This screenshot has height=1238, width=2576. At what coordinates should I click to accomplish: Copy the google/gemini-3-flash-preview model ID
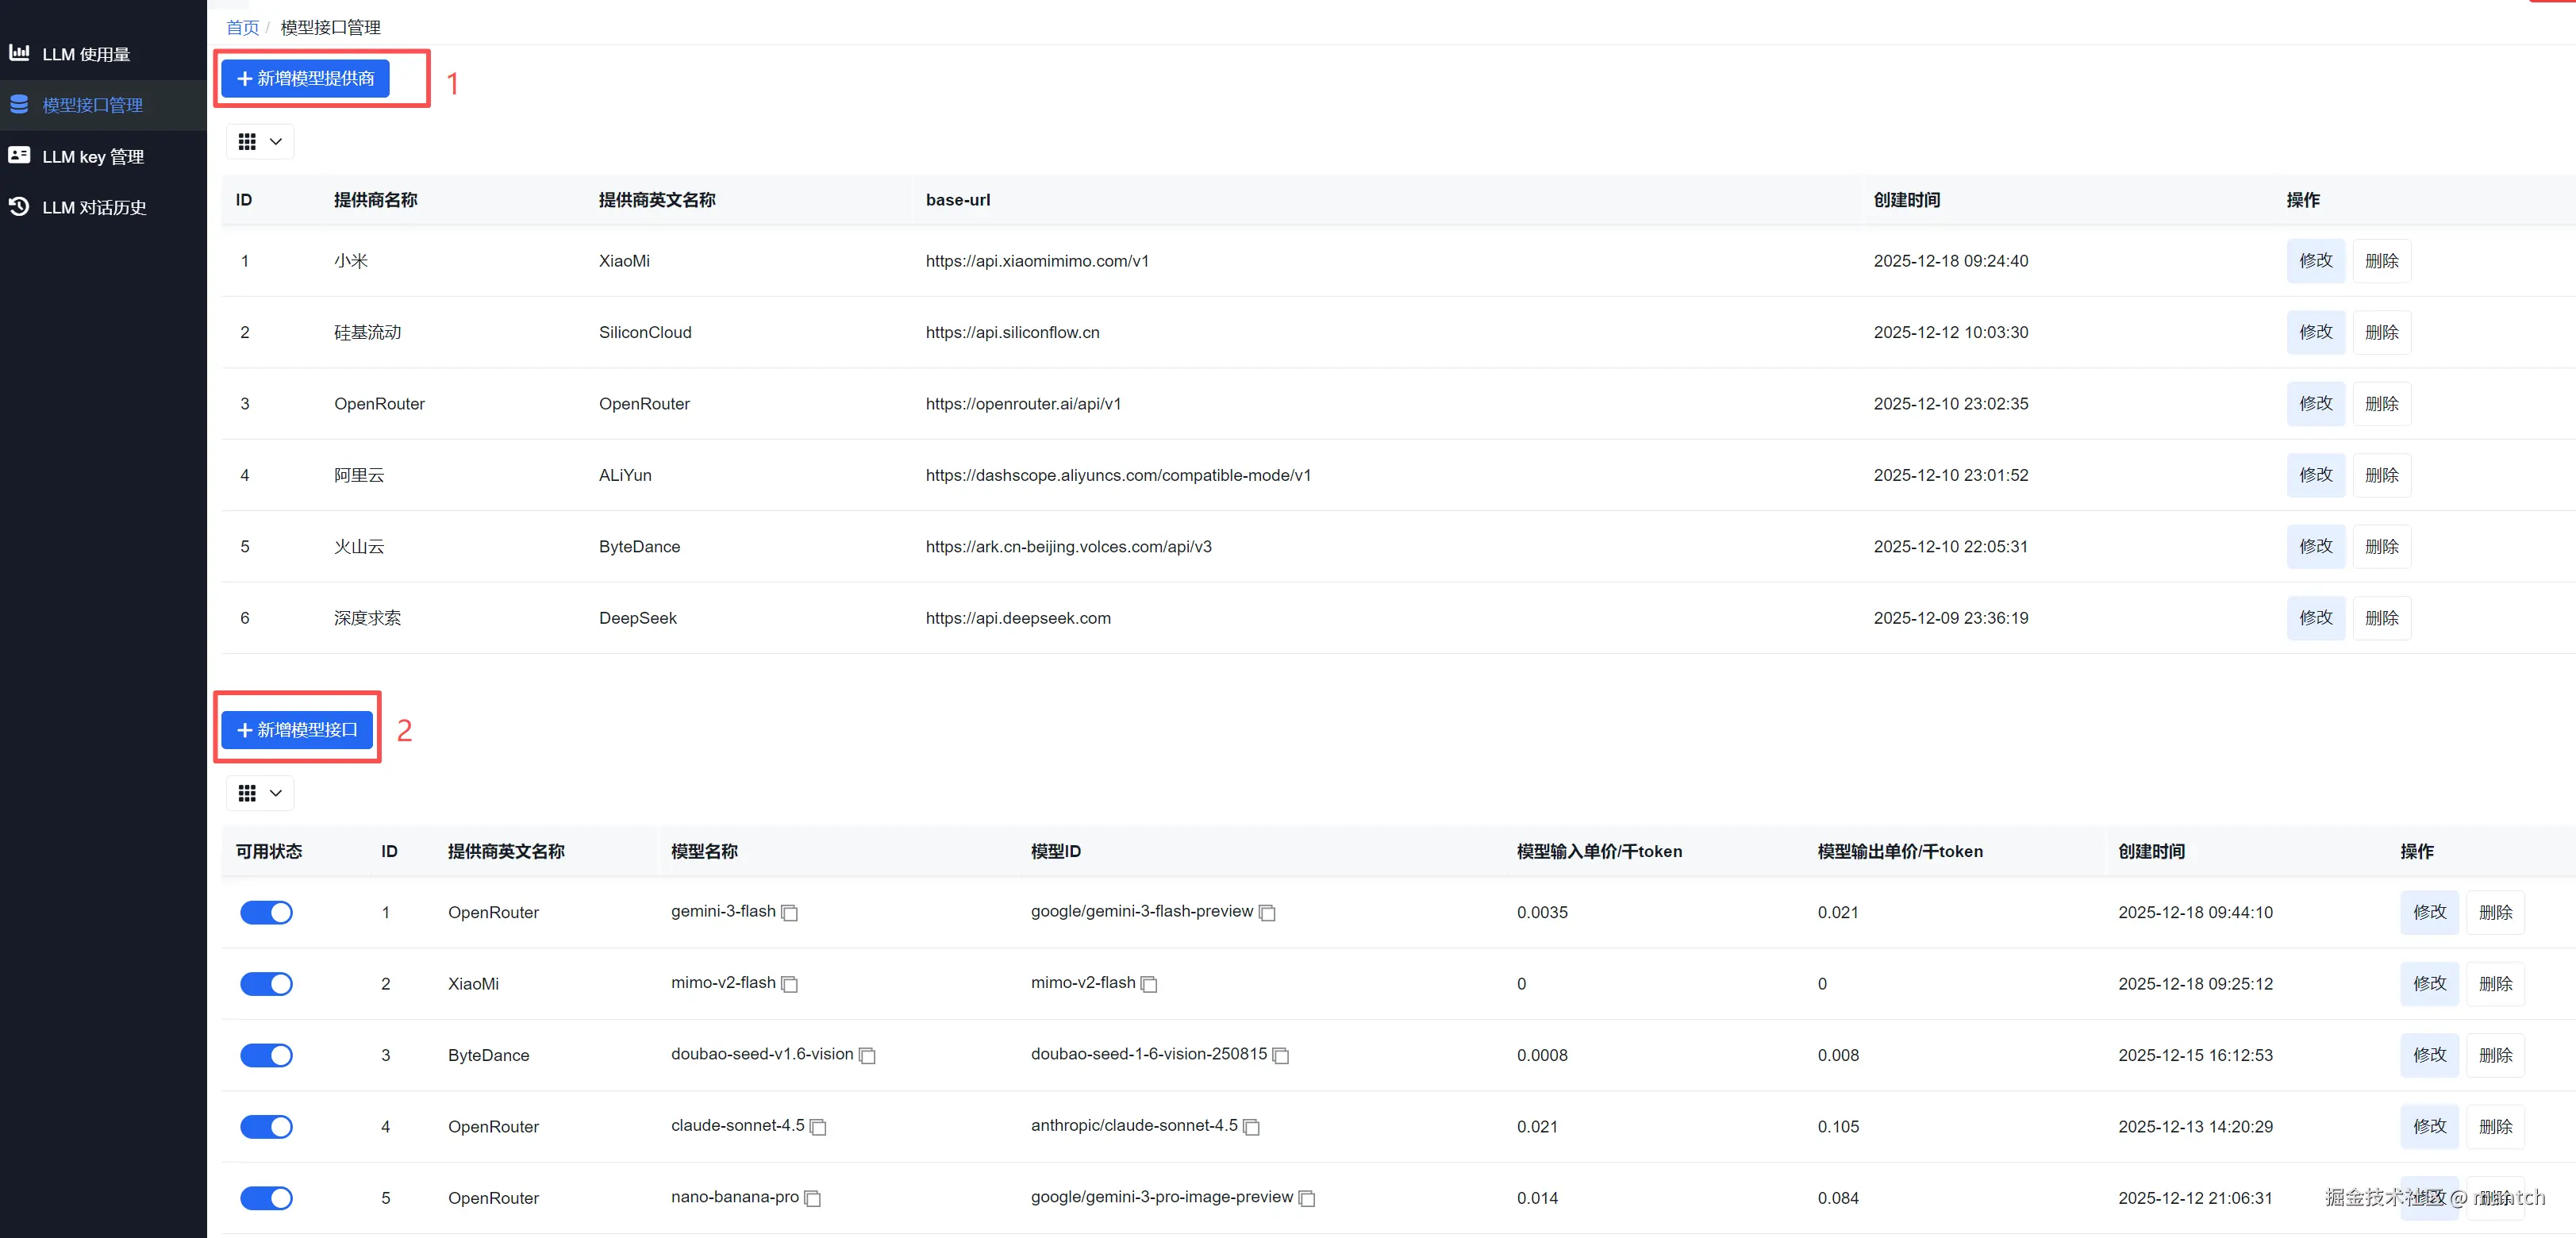click(1267, 913)
